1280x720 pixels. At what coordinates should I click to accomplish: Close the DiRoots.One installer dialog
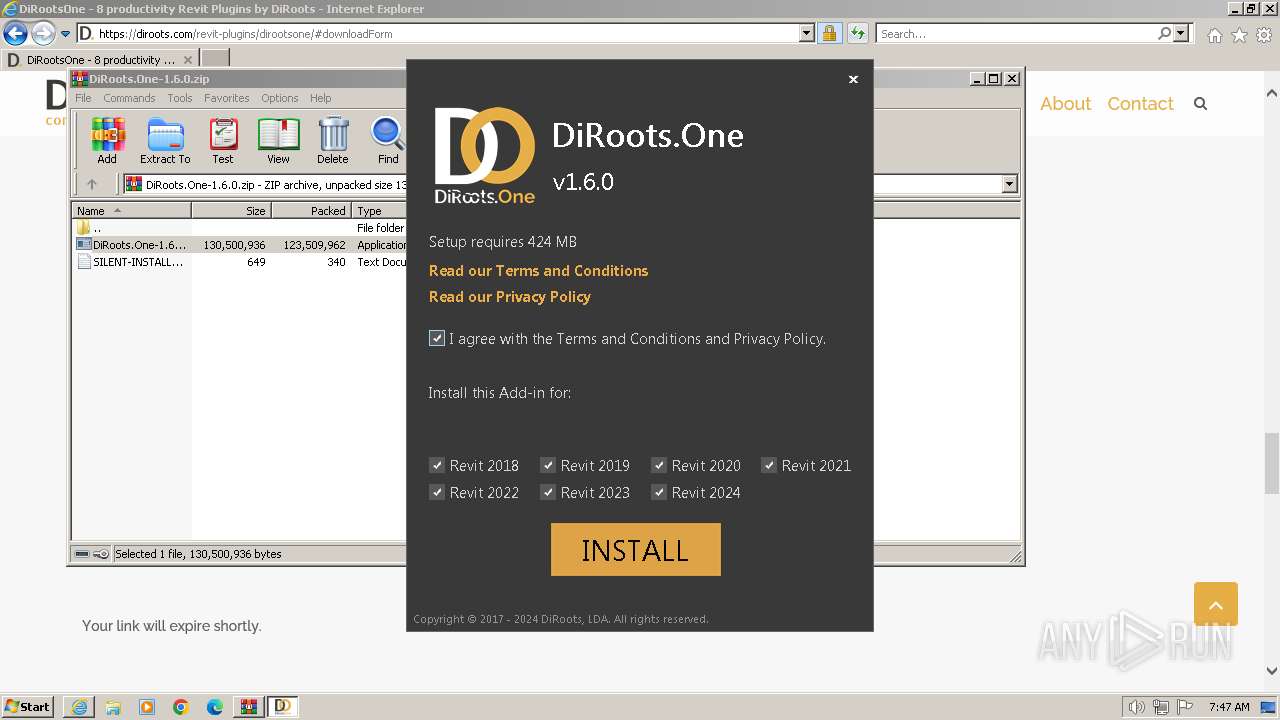click(853, 79)
